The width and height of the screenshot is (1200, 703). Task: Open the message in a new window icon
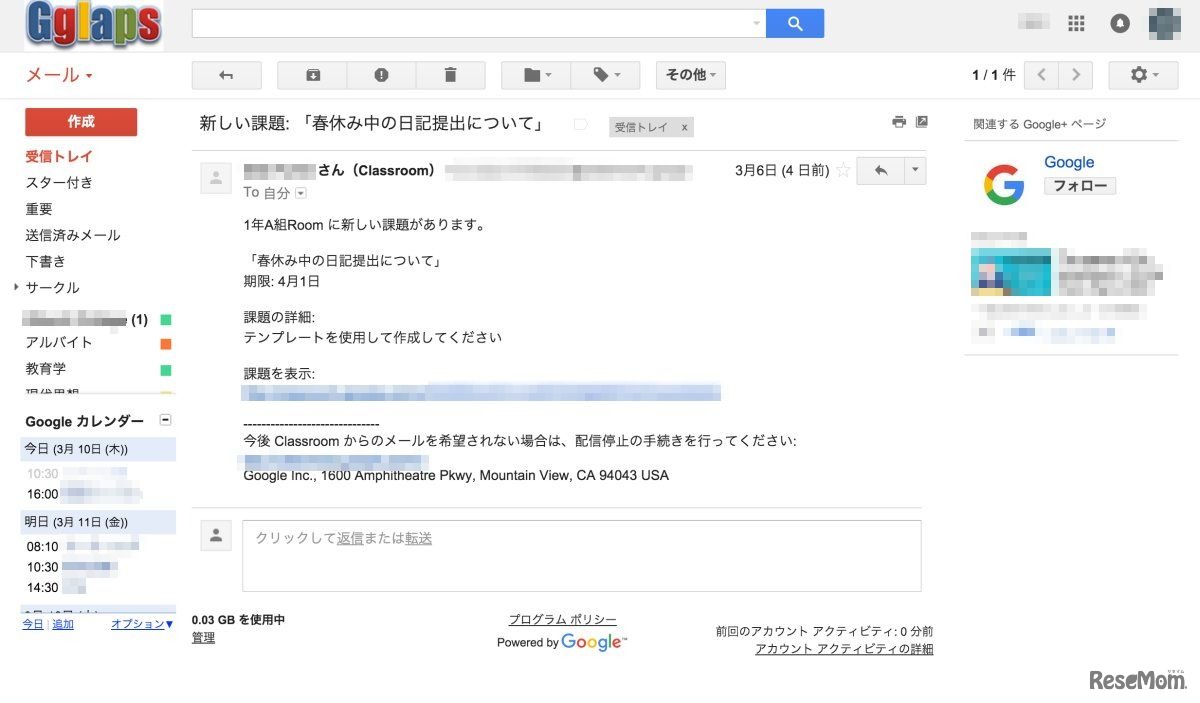click(921, 121)
